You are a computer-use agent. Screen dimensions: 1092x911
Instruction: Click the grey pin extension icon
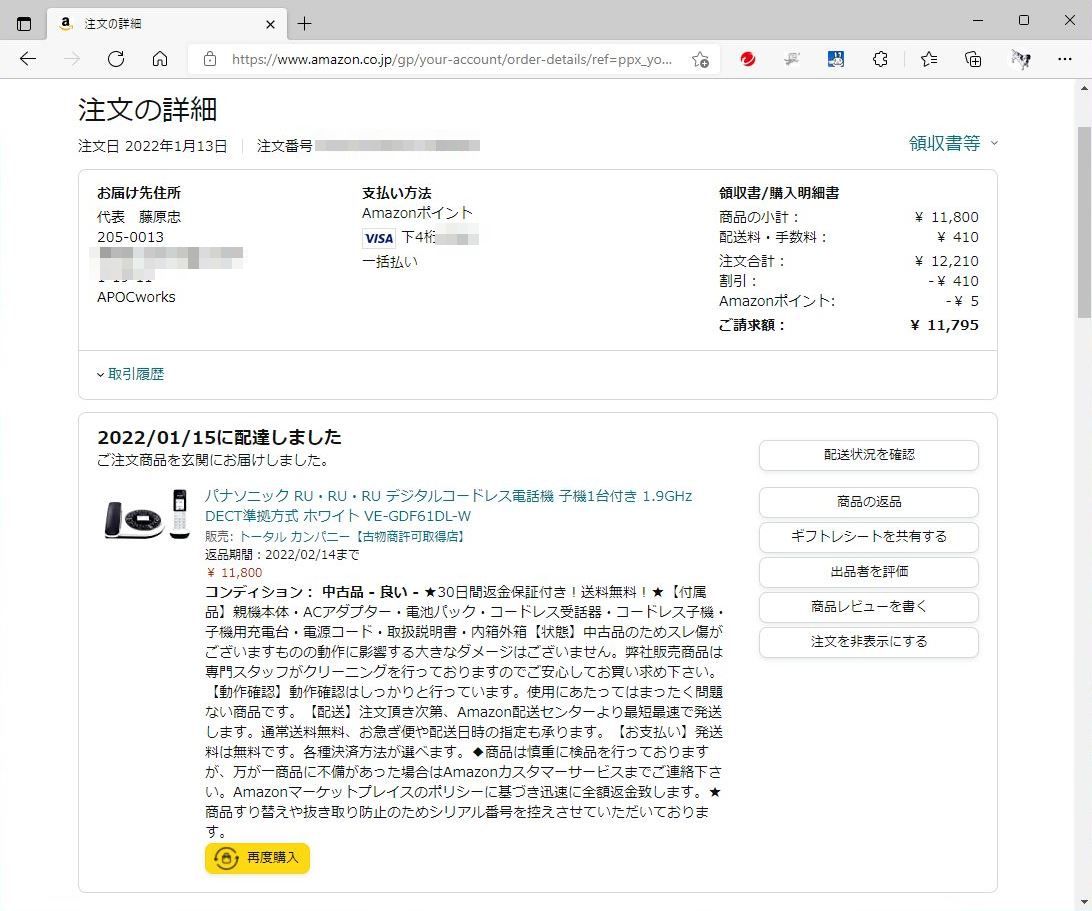[792, 59]
